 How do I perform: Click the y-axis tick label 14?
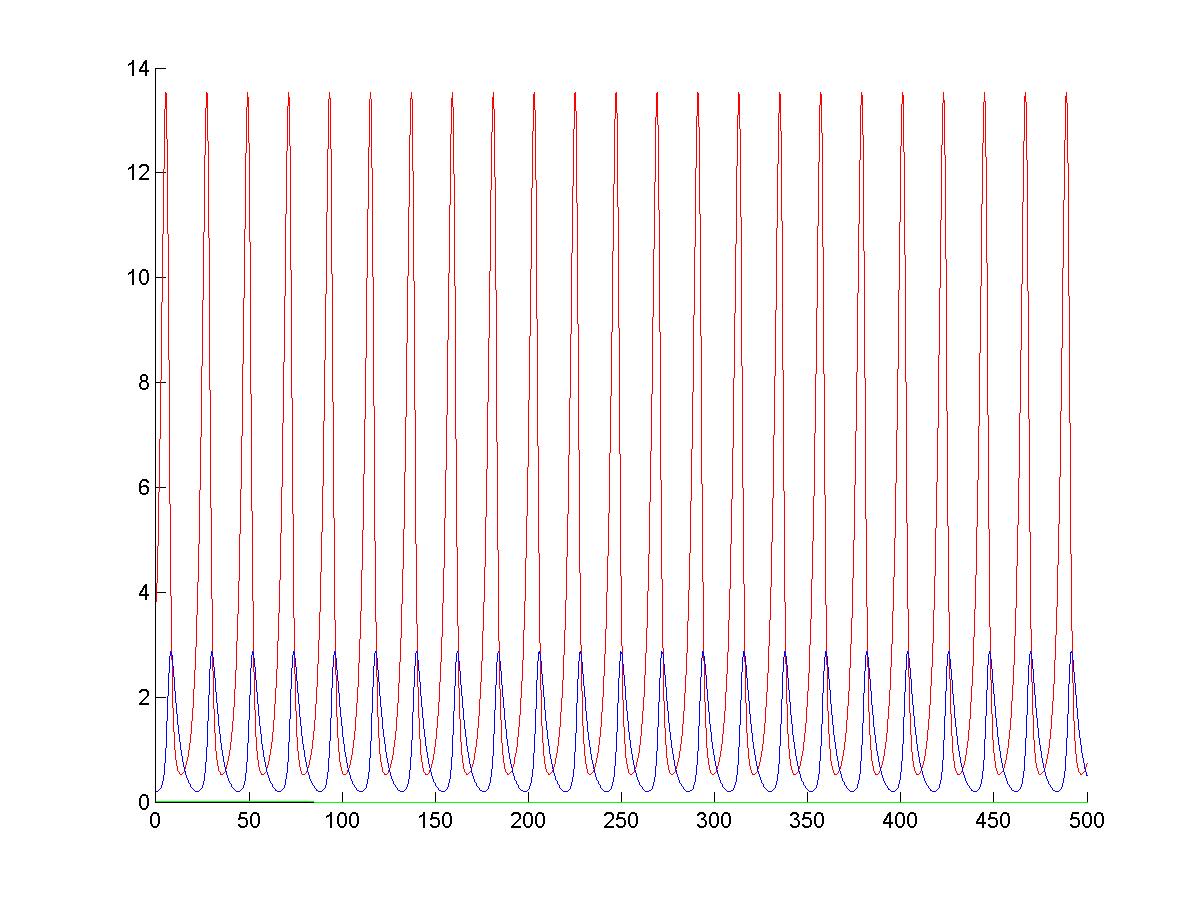pyautogui.click(x=137, y=68)
